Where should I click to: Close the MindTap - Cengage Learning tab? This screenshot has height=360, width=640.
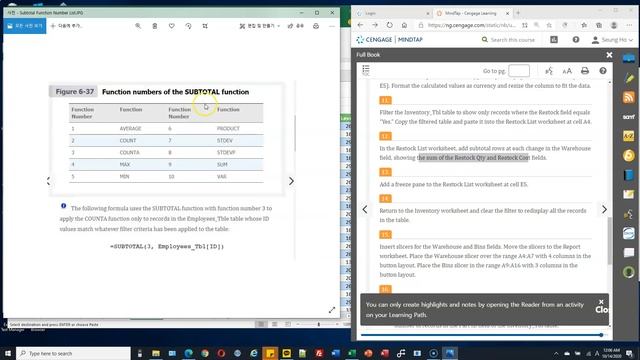point(507,13)
